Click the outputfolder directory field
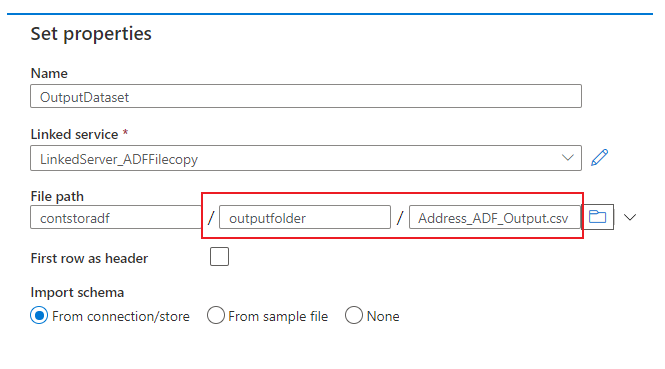This screenshot has width=665, height=369. tap(305, 218)
